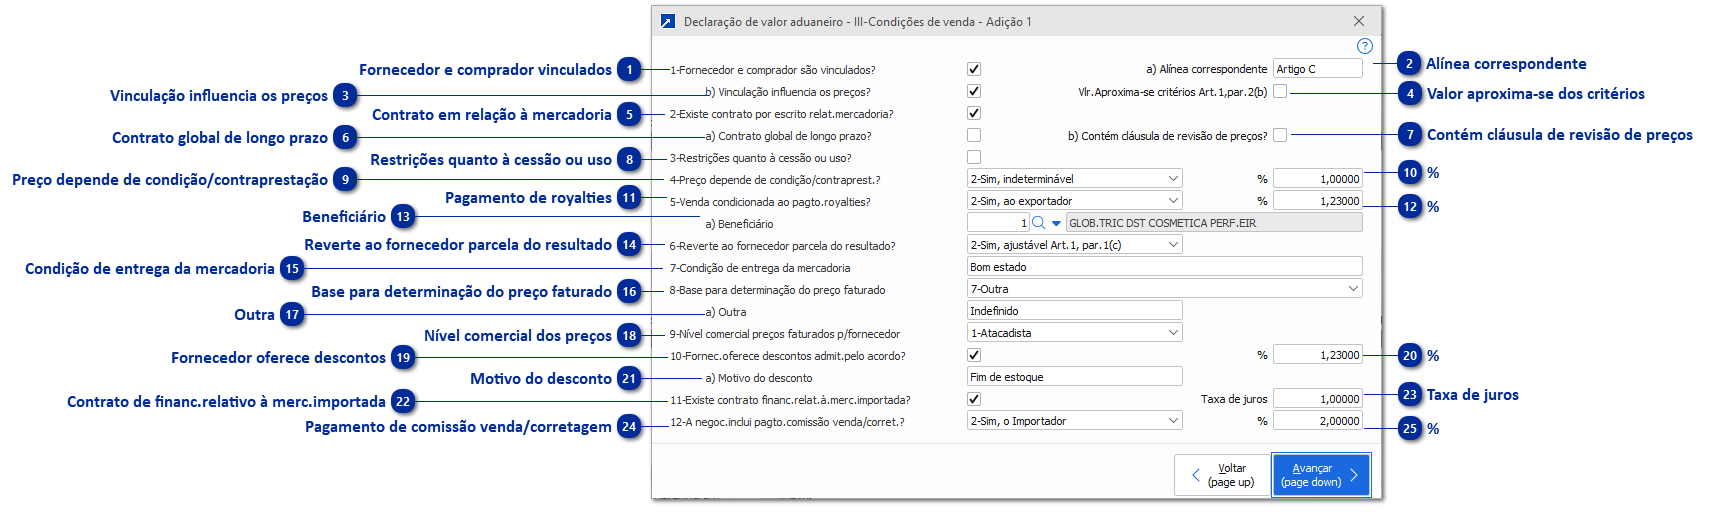Click the Taxa de juros field

[x=1318, y=399]
